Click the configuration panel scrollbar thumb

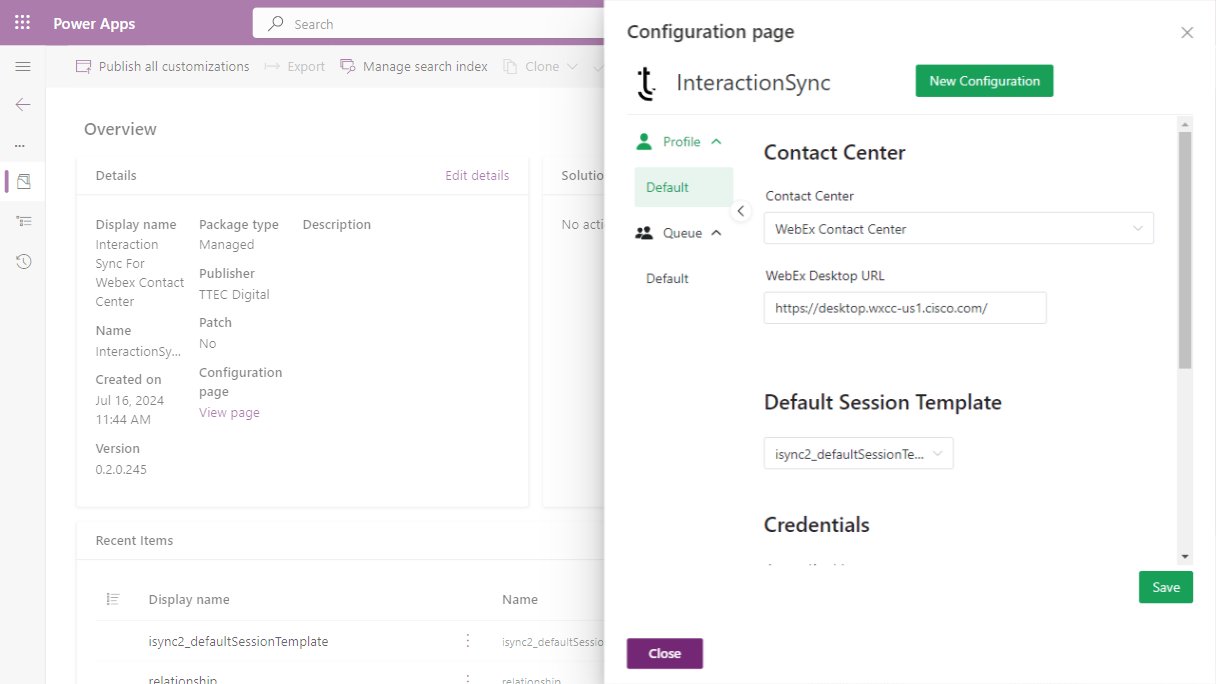pyautogui.click(x=1185, y=250)
